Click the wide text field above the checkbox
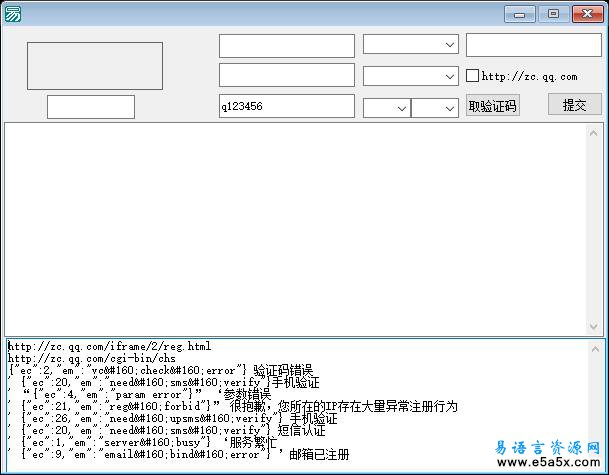Viewport: 609px width, 475px height. (533, 45)
